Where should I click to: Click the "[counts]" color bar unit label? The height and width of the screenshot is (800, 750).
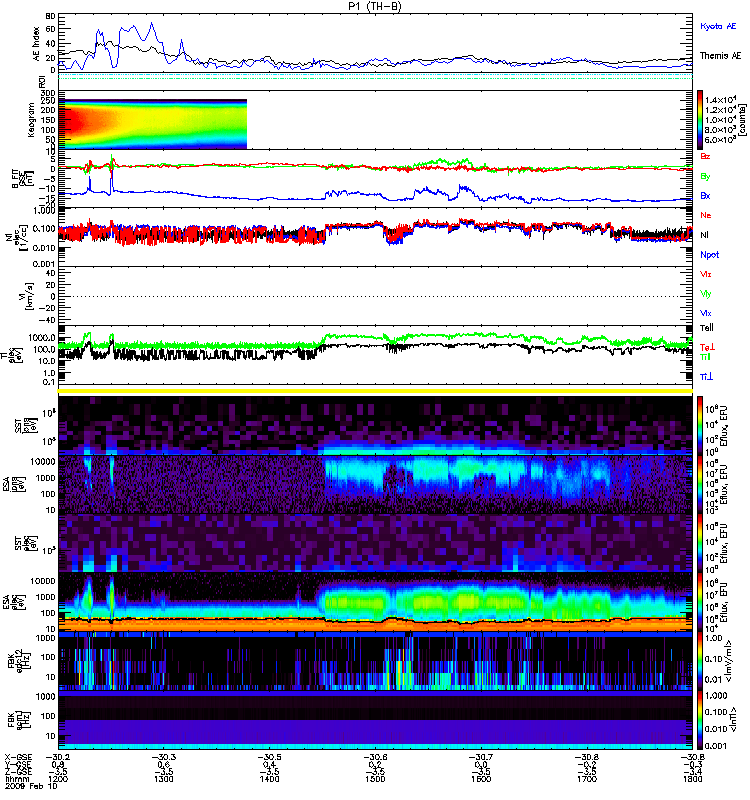point(743,120)
